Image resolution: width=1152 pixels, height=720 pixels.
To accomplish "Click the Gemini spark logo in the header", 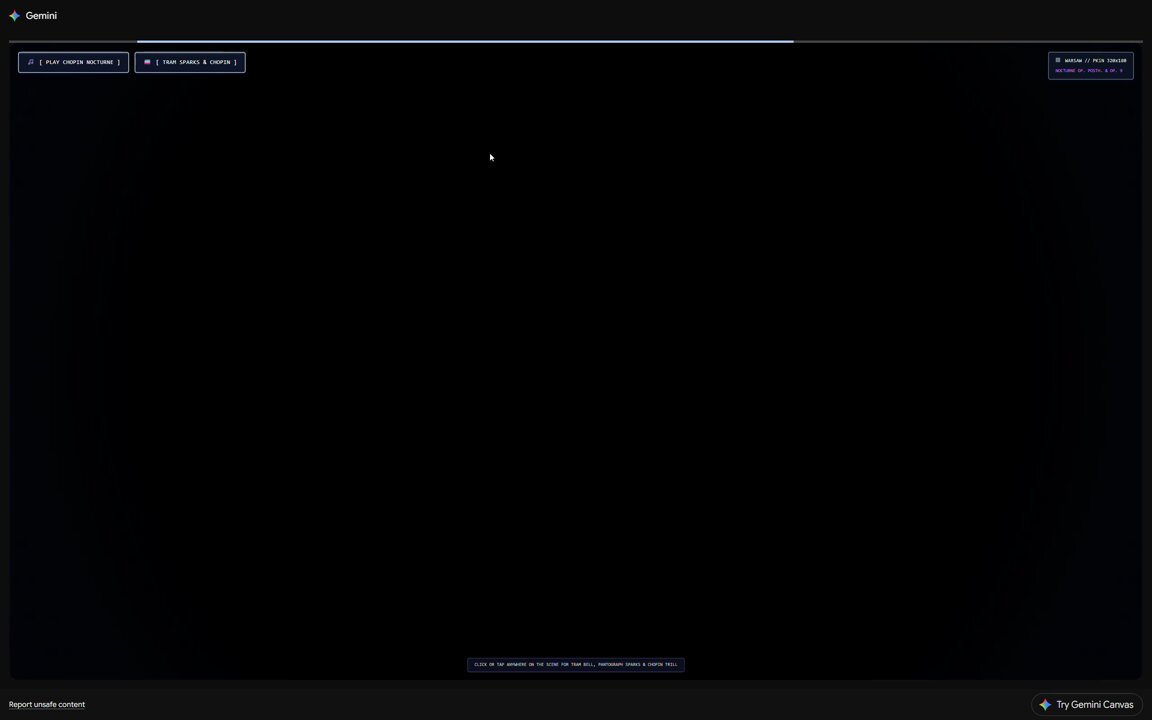I will 15,15.
